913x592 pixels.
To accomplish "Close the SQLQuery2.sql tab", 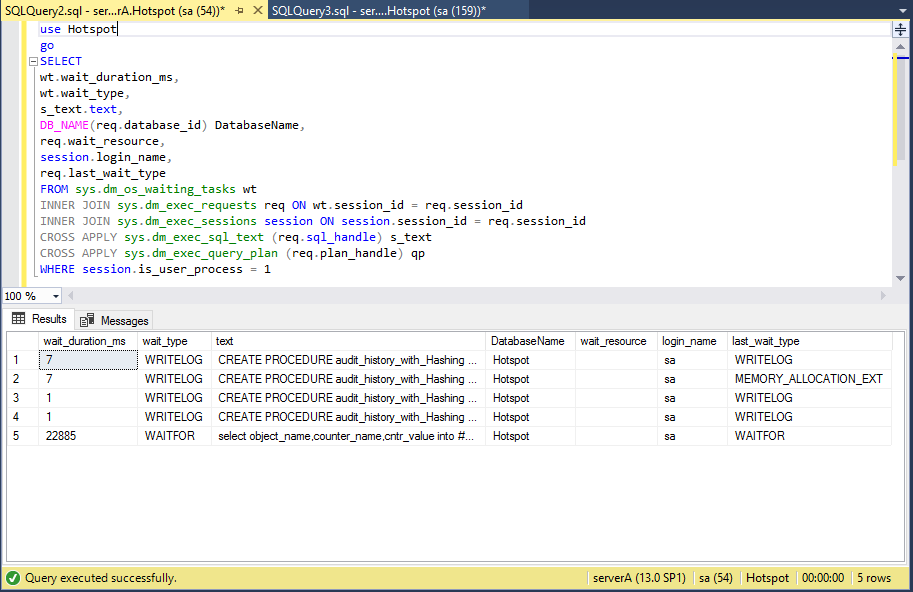I will click(x=256, y=10).
